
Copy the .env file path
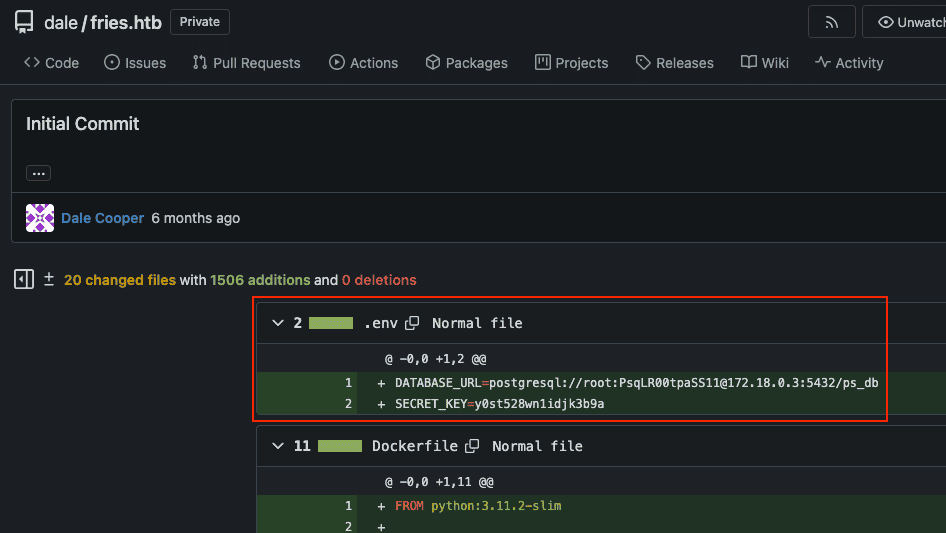pyautogui.click(x=412, y=323)
